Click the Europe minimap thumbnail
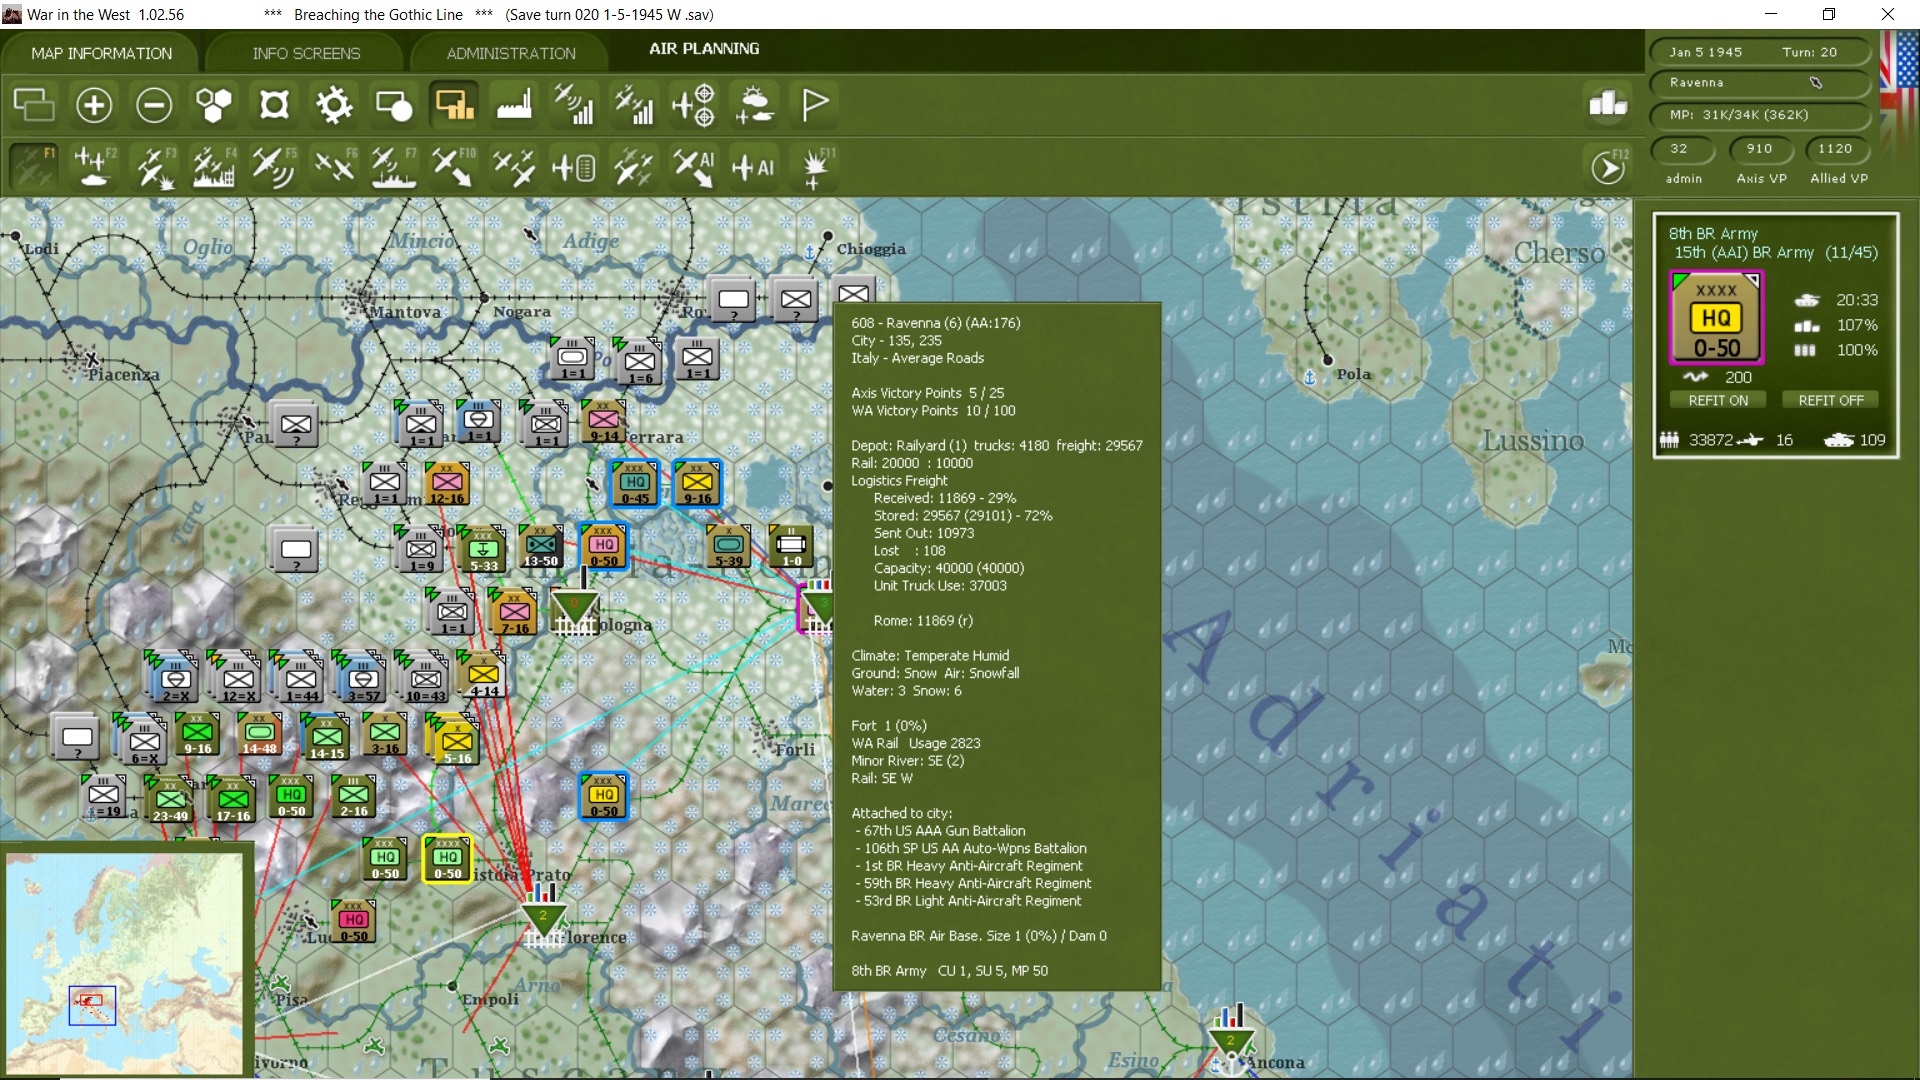 coord(124,962)
